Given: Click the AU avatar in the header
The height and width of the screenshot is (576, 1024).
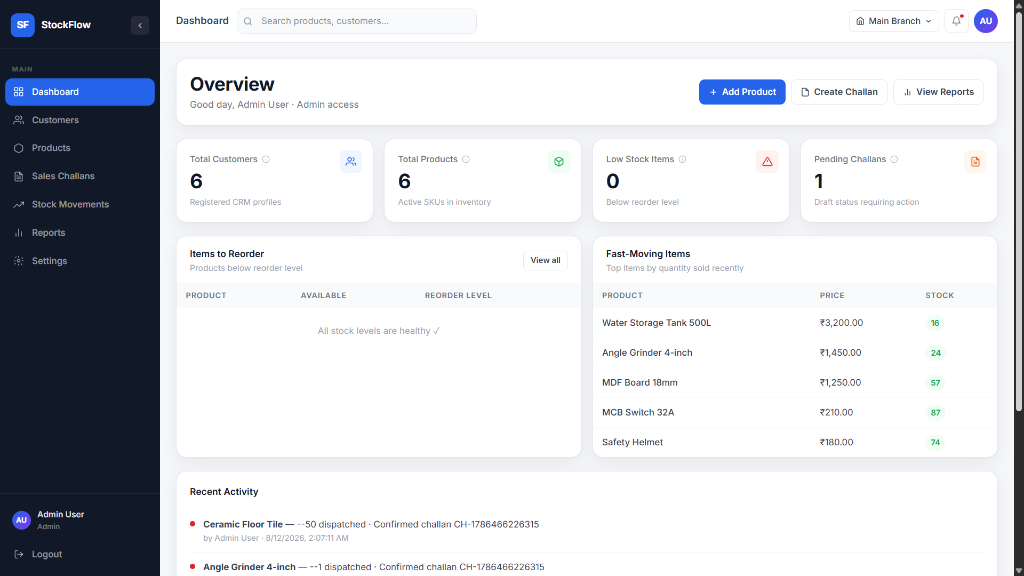Looking at the screenshot, I should (985, 21).
